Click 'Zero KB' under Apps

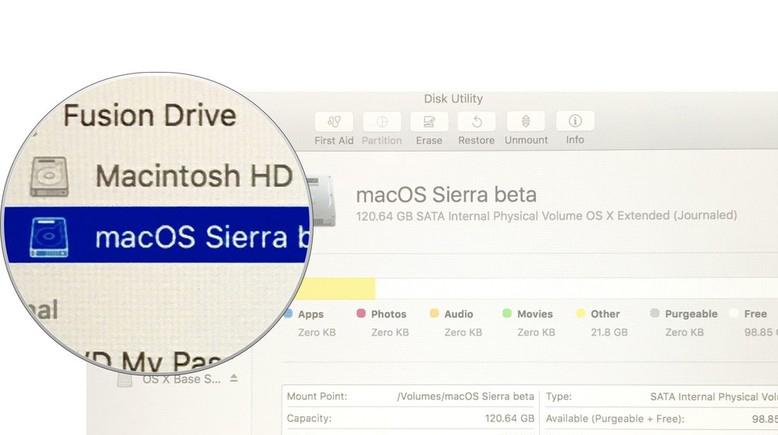tap(317, 332)
